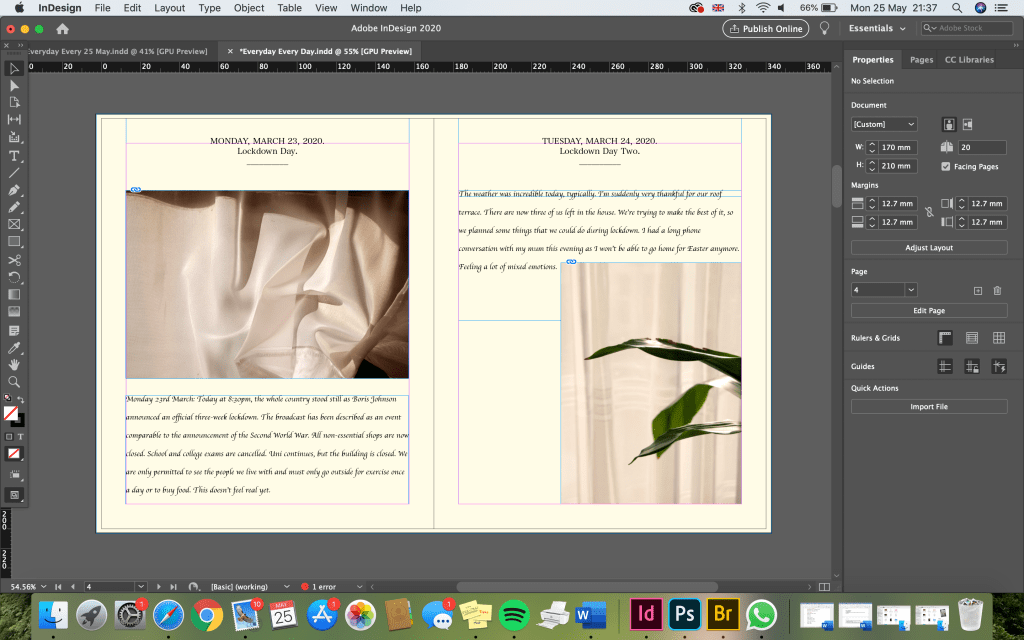The height and width of the screenshot is (640, 1024).
Task: Pick the Scissors tool
Action: [14, 260]
